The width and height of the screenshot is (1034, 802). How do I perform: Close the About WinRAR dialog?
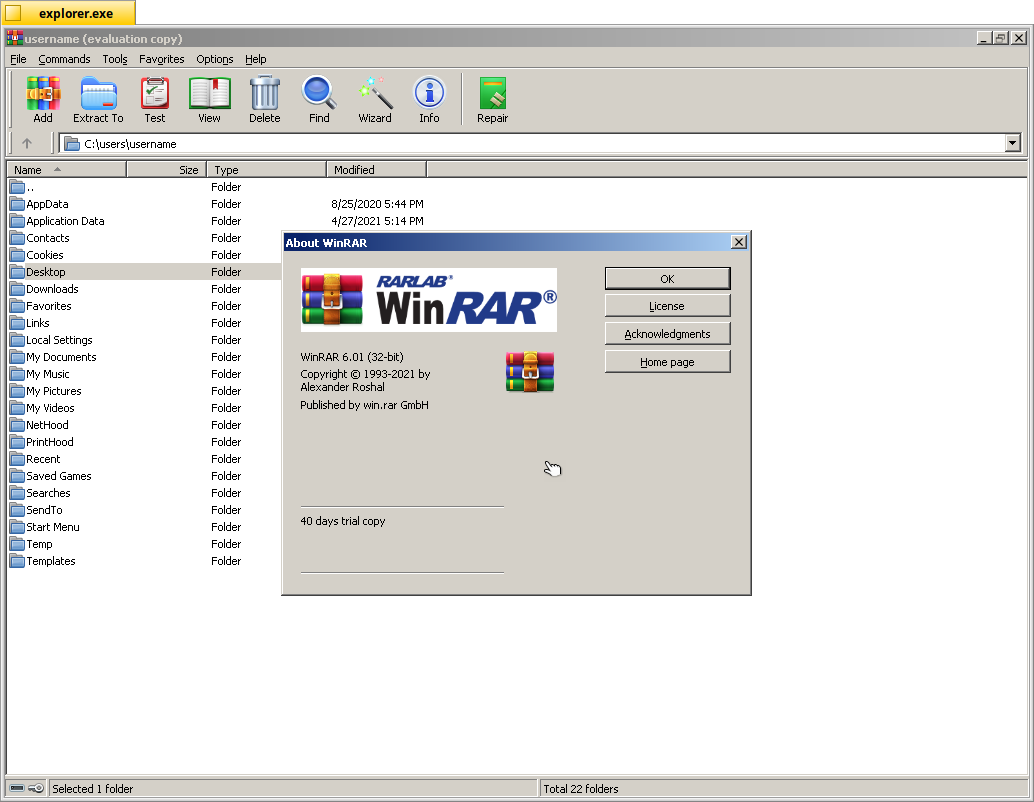coord(739,242)
